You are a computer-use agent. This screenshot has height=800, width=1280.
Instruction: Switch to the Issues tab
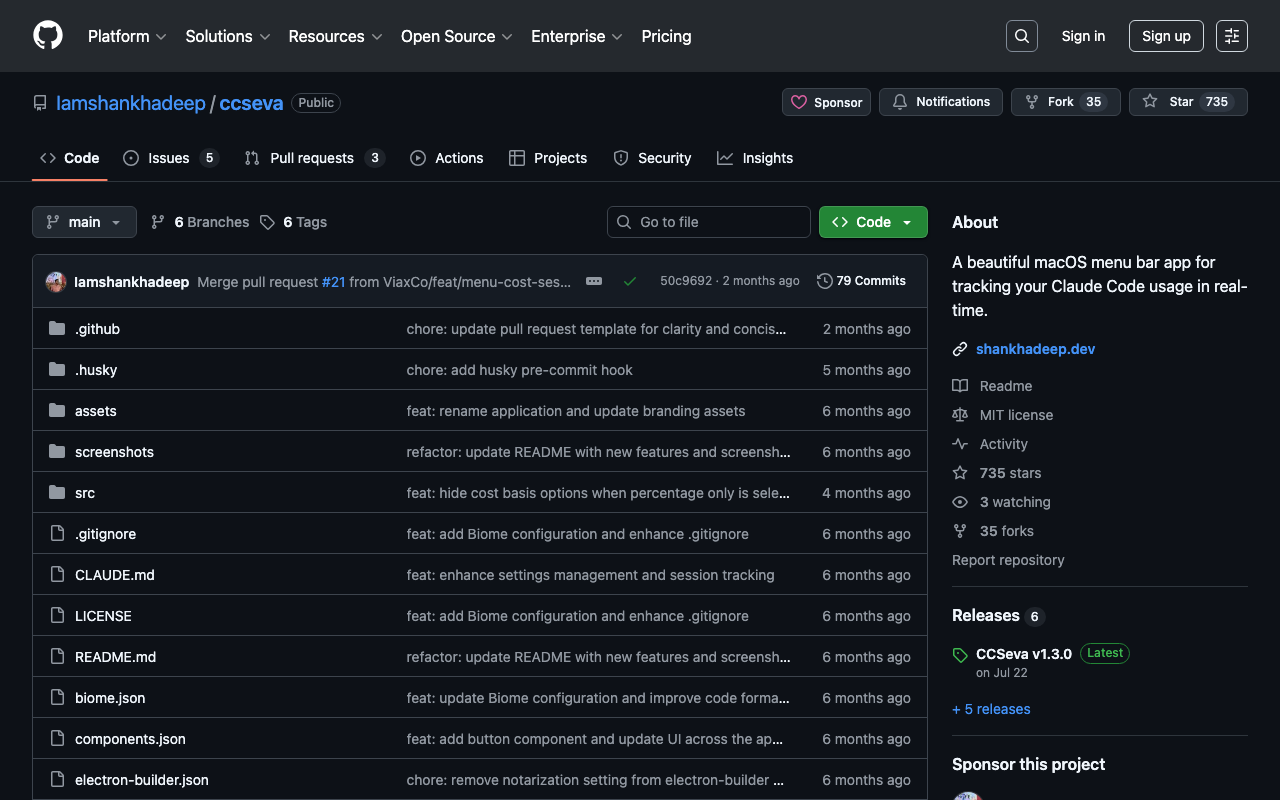click(x=169, y=158)
